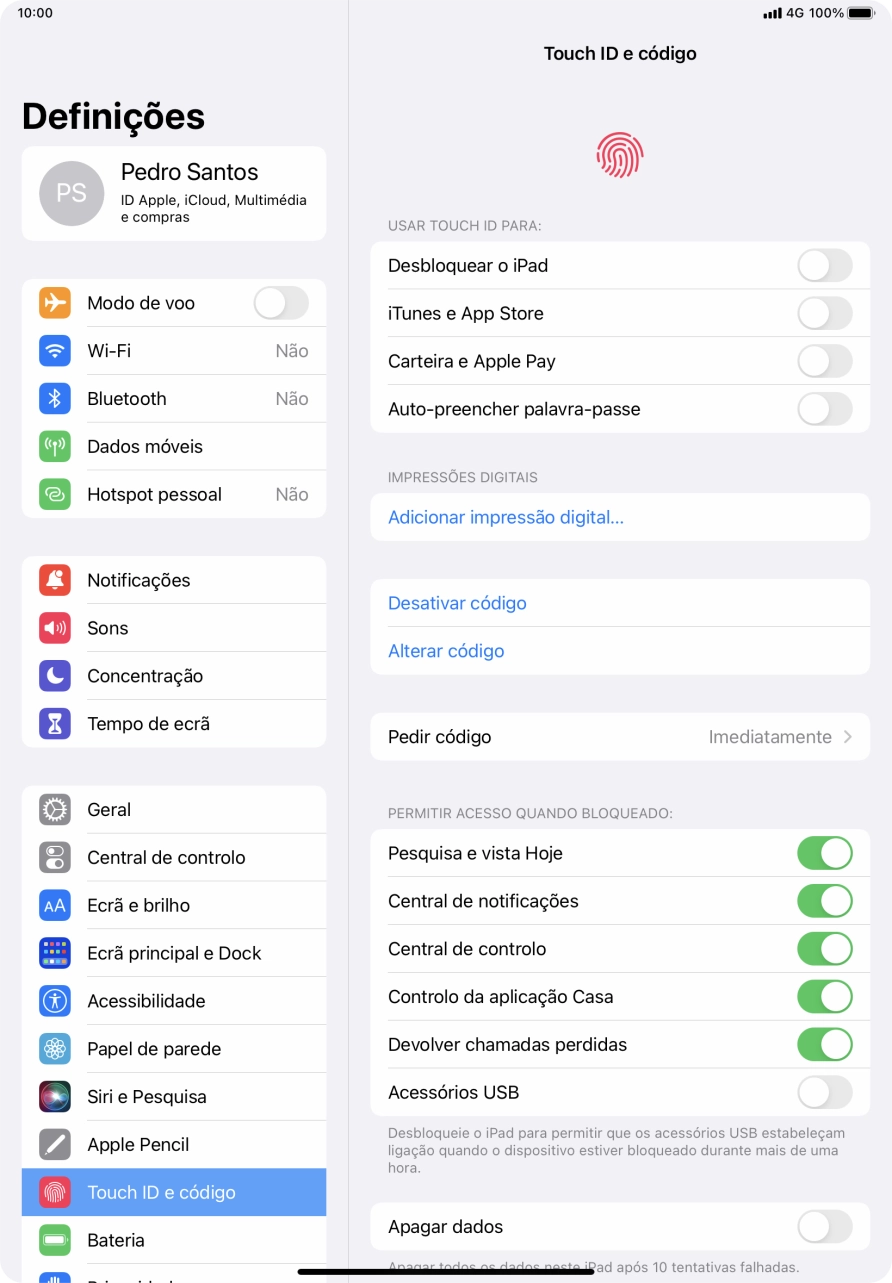Screen dimensions: 892x1283
Task: Open Hotspot pessoal settings row
Action: [x=174, y=495]
